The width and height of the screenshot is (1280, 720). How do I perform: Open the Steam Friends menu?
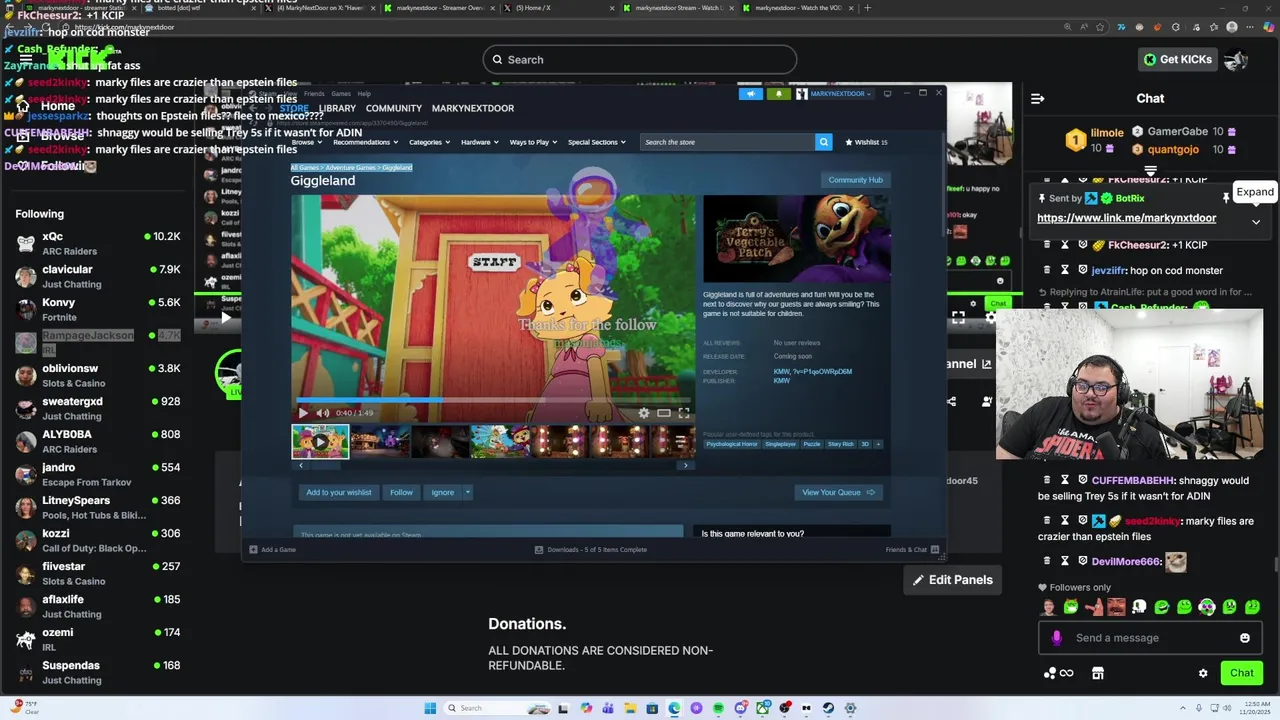click(x=314, y=94)
